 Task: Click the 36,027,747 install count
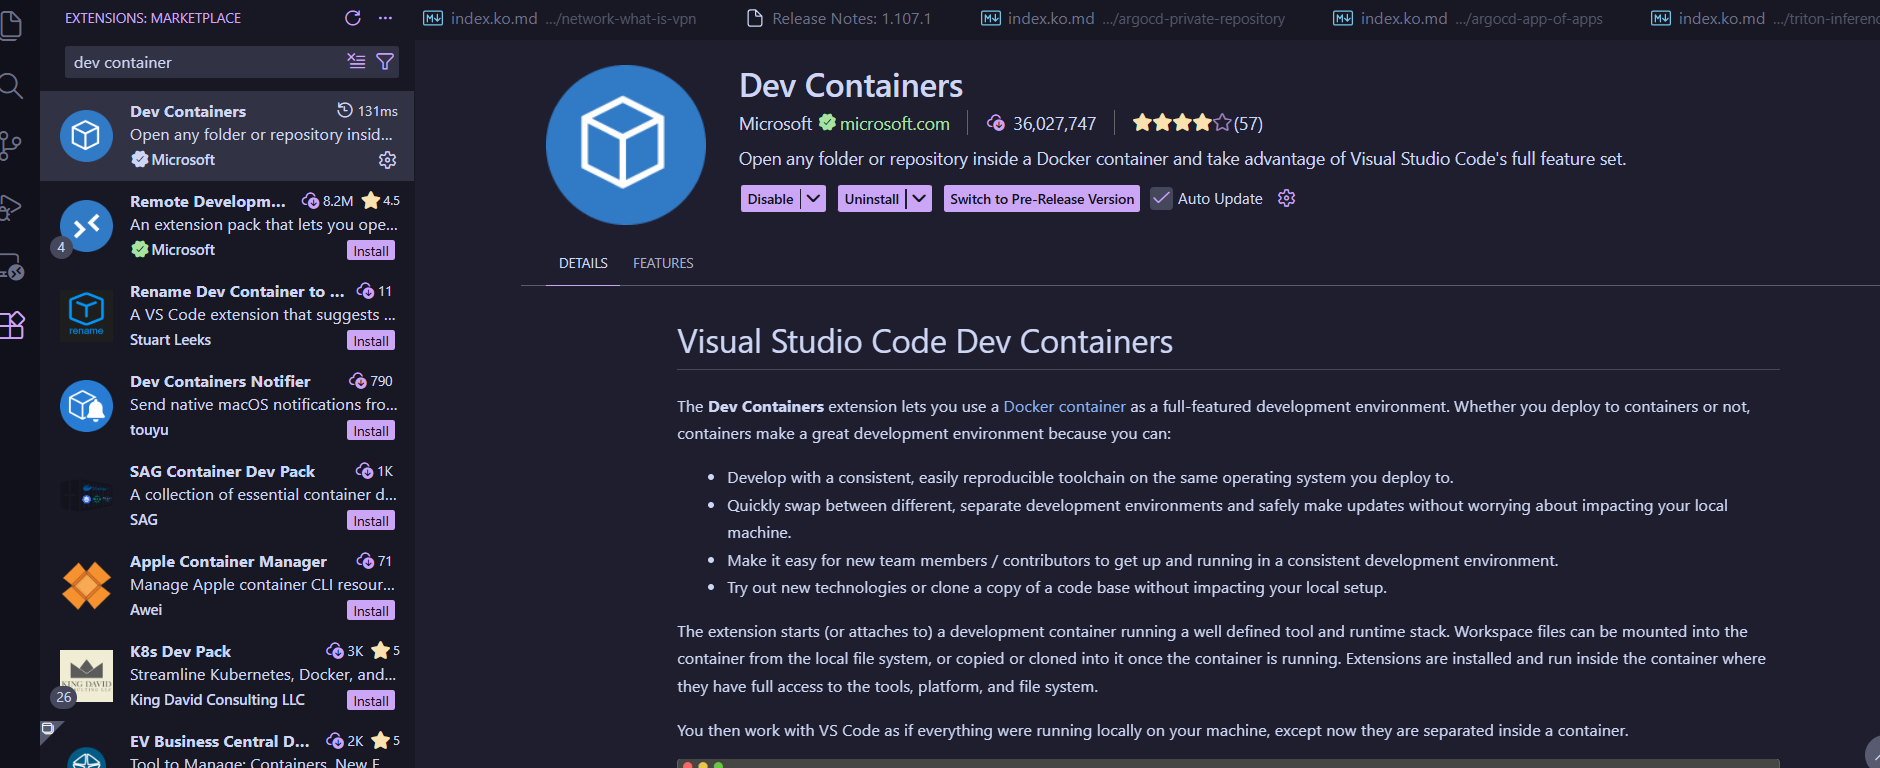tap(1041, 123)
